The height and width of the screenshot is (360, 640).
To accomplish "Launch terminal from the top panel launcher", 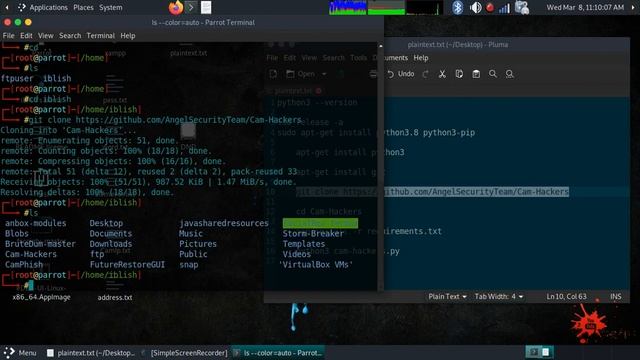I will pyautogui.click(x=191, y=7).
